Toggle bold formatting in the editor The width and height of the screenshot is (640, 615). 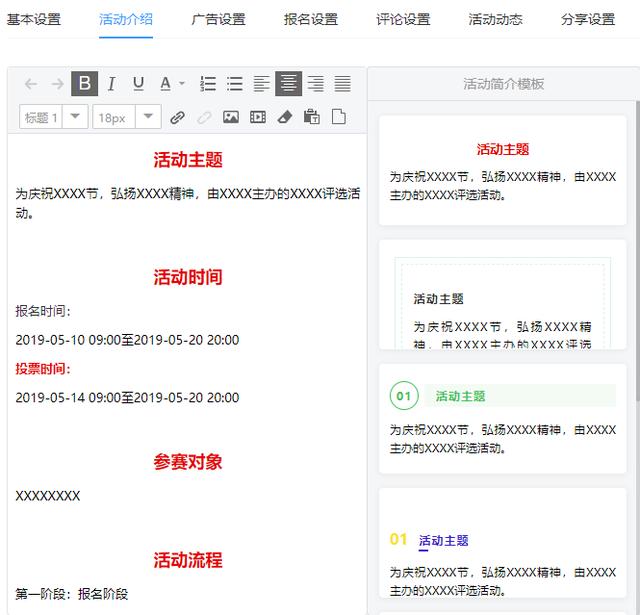[85, 84]
